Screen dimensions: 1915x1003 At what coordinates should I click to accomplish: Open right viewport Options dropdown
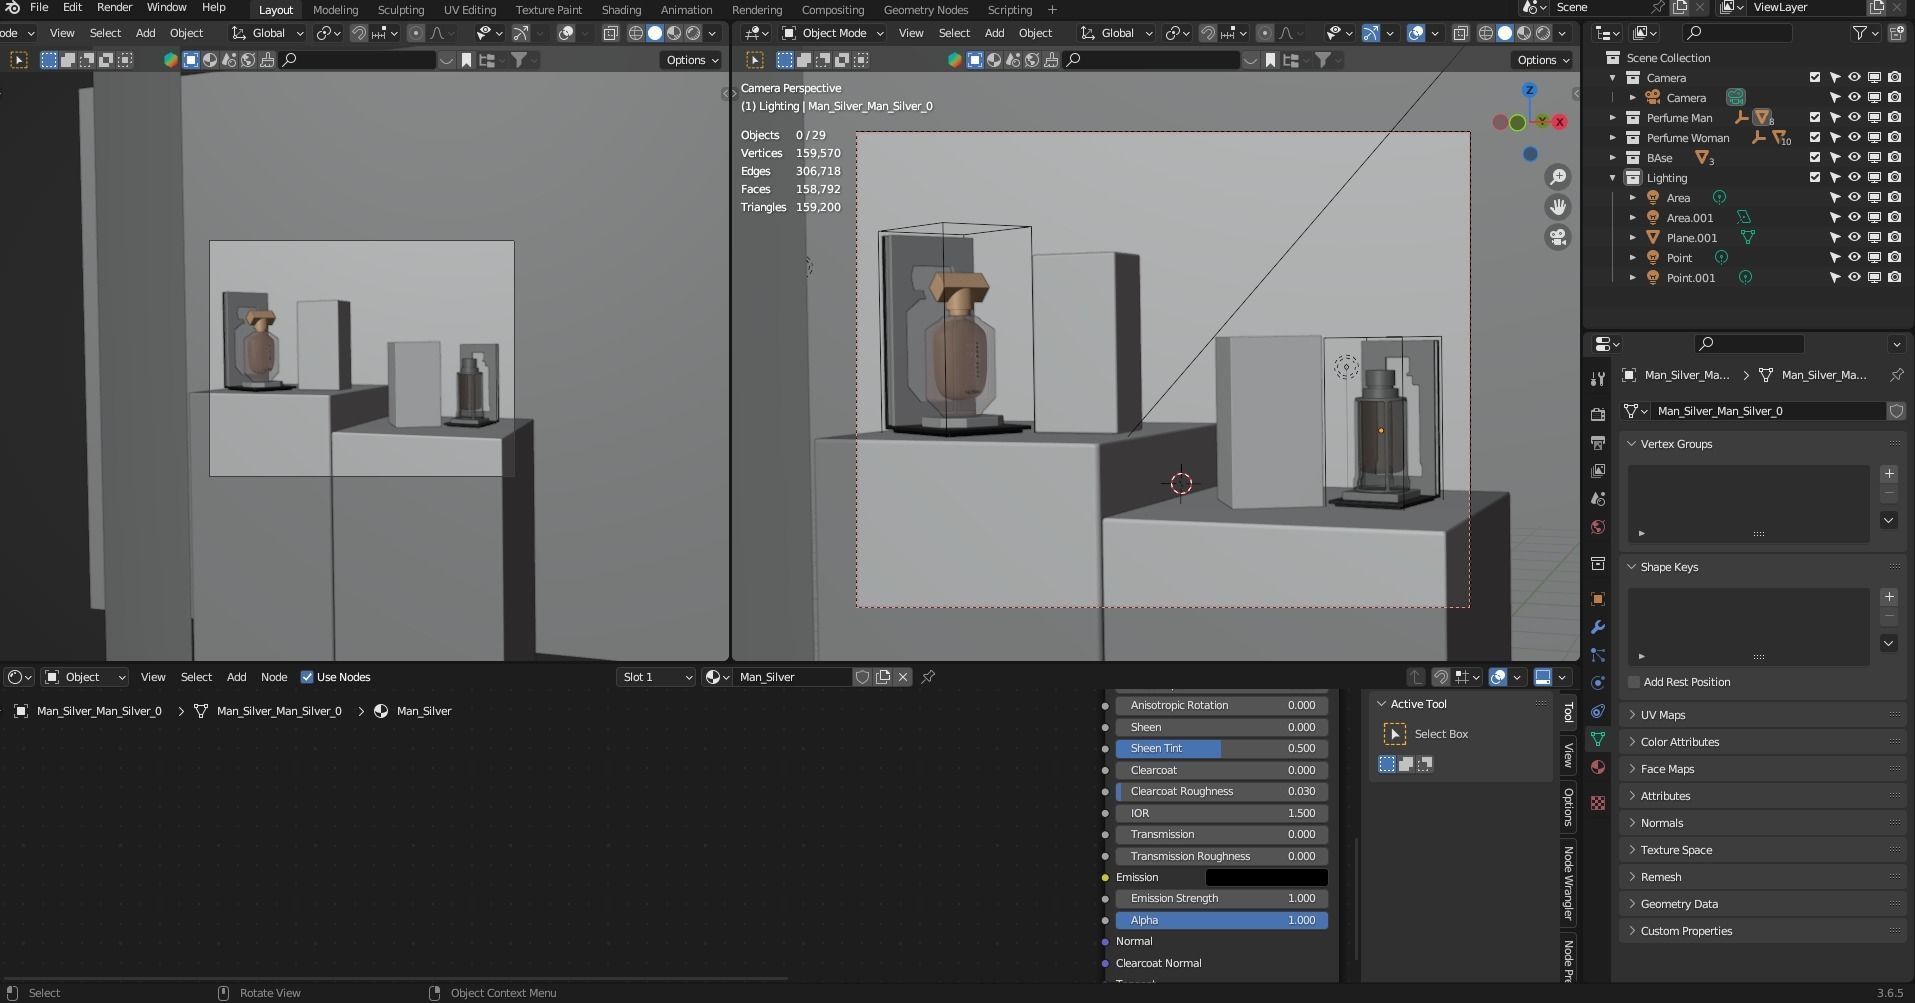point(1543,60)
